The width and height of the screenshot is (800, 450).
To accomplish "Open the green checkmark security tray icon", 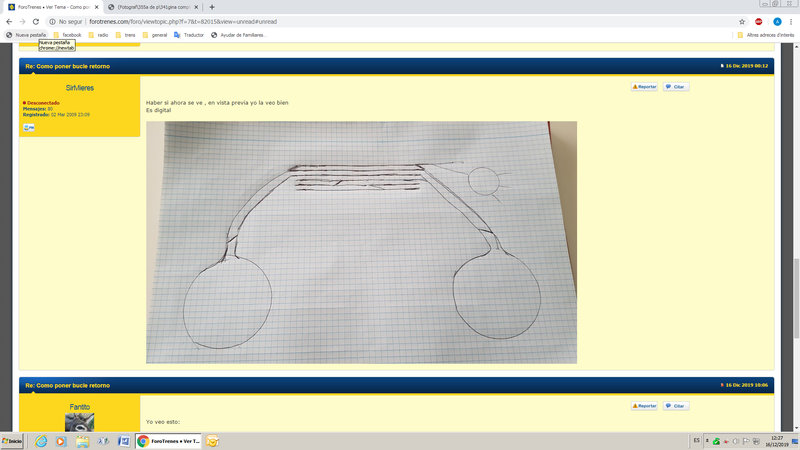I will [x=716, y=441].
